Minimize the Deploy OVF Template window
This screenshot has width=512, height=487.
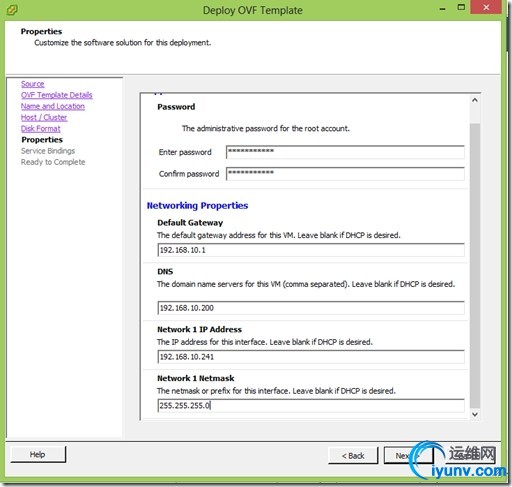[442, 9]
